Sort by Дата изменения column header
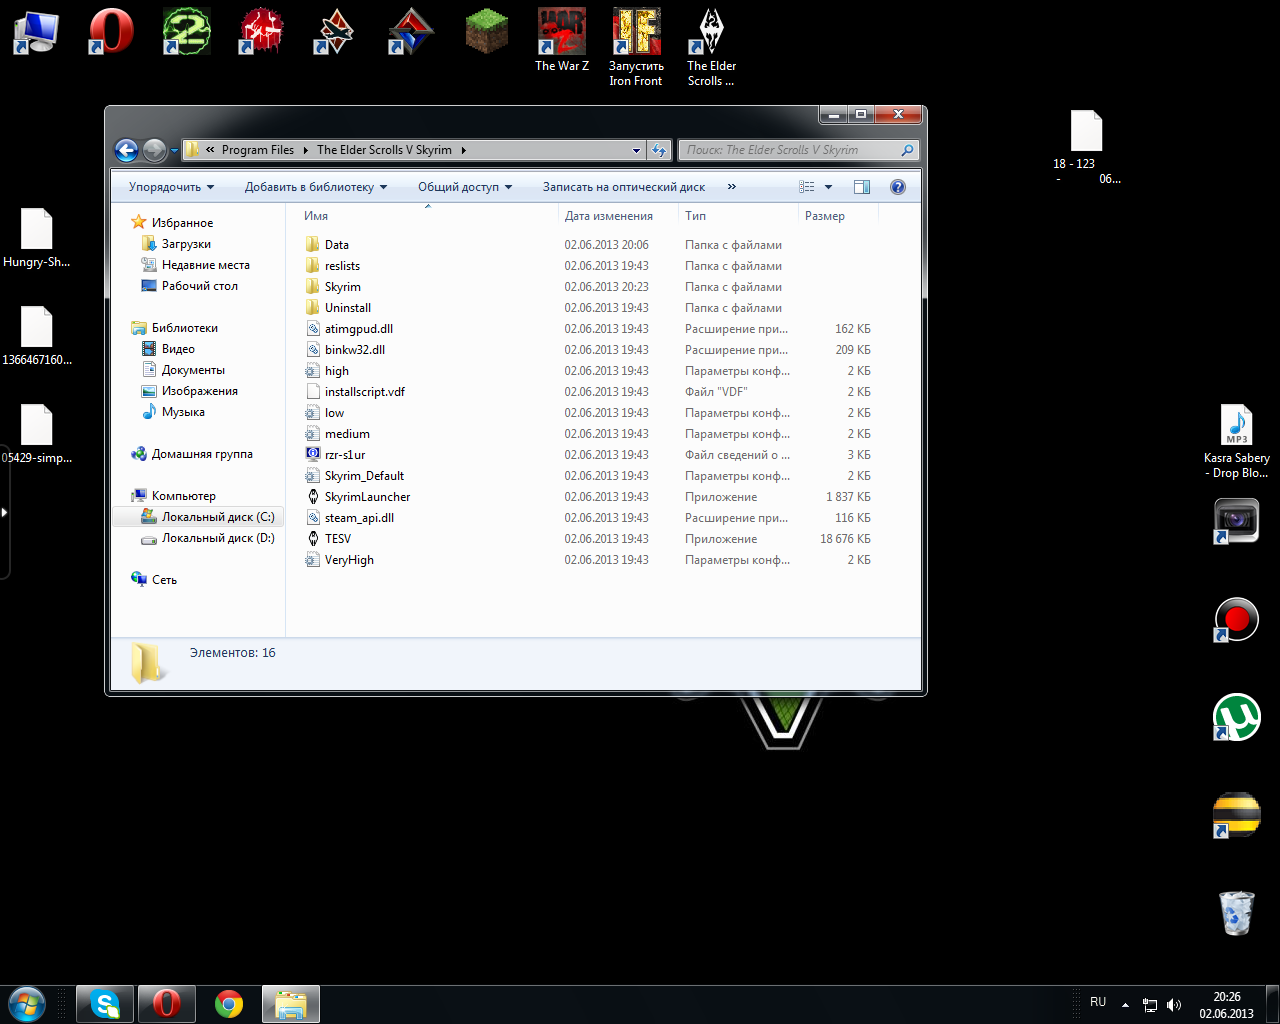Image resolution: width=1280 pixels, height=1024 pixels. tap(618, 215)
